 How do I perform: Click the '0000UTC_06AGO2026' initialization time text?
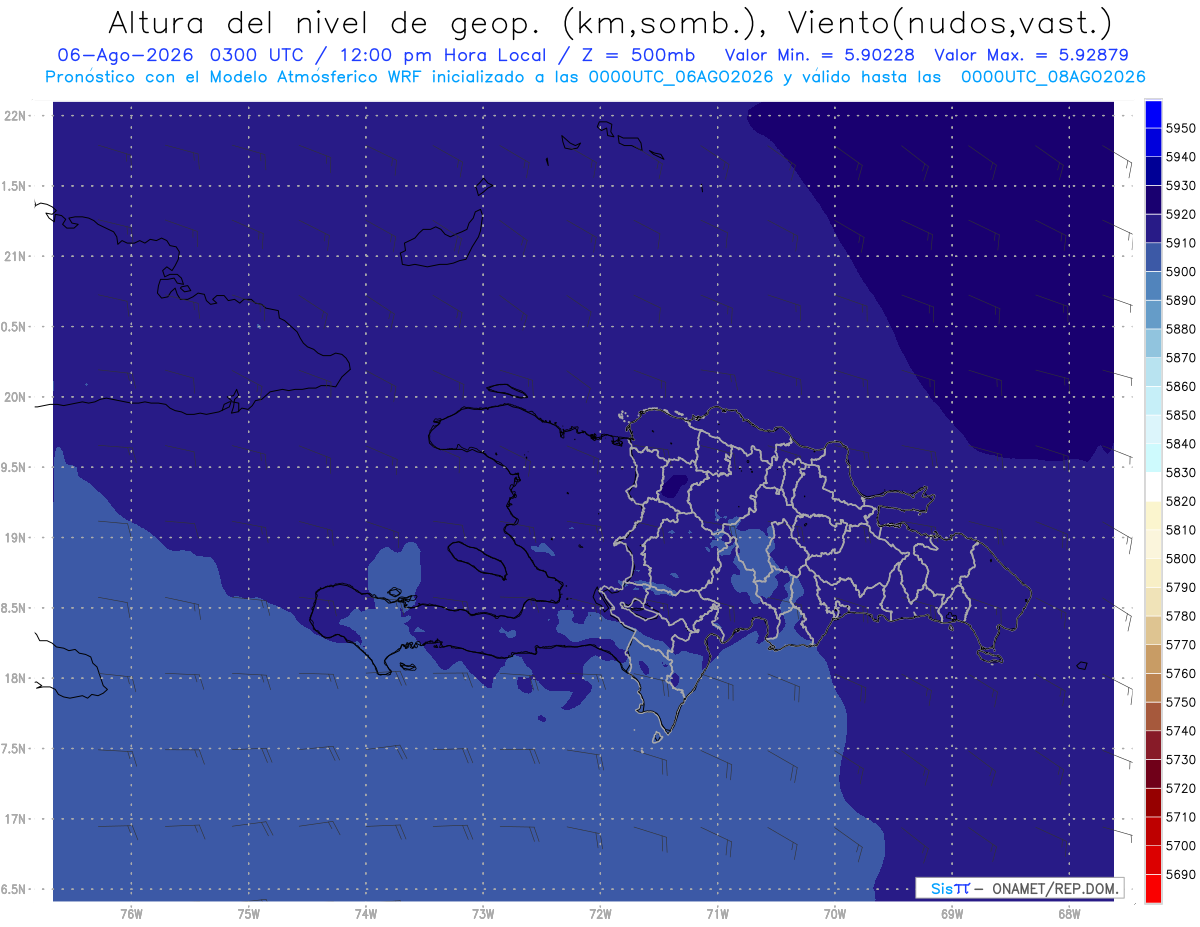pos(681,77)
